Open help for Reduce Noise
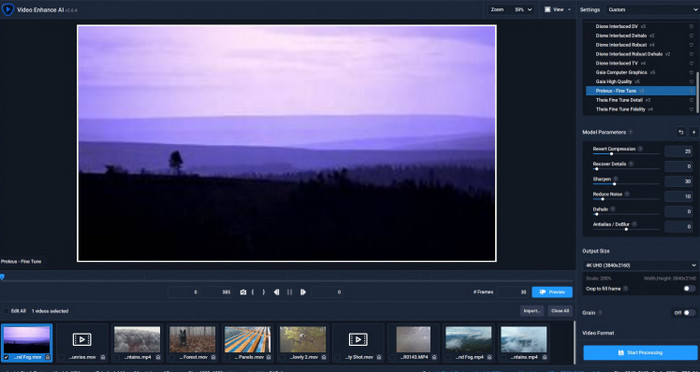 pos(627,194)
